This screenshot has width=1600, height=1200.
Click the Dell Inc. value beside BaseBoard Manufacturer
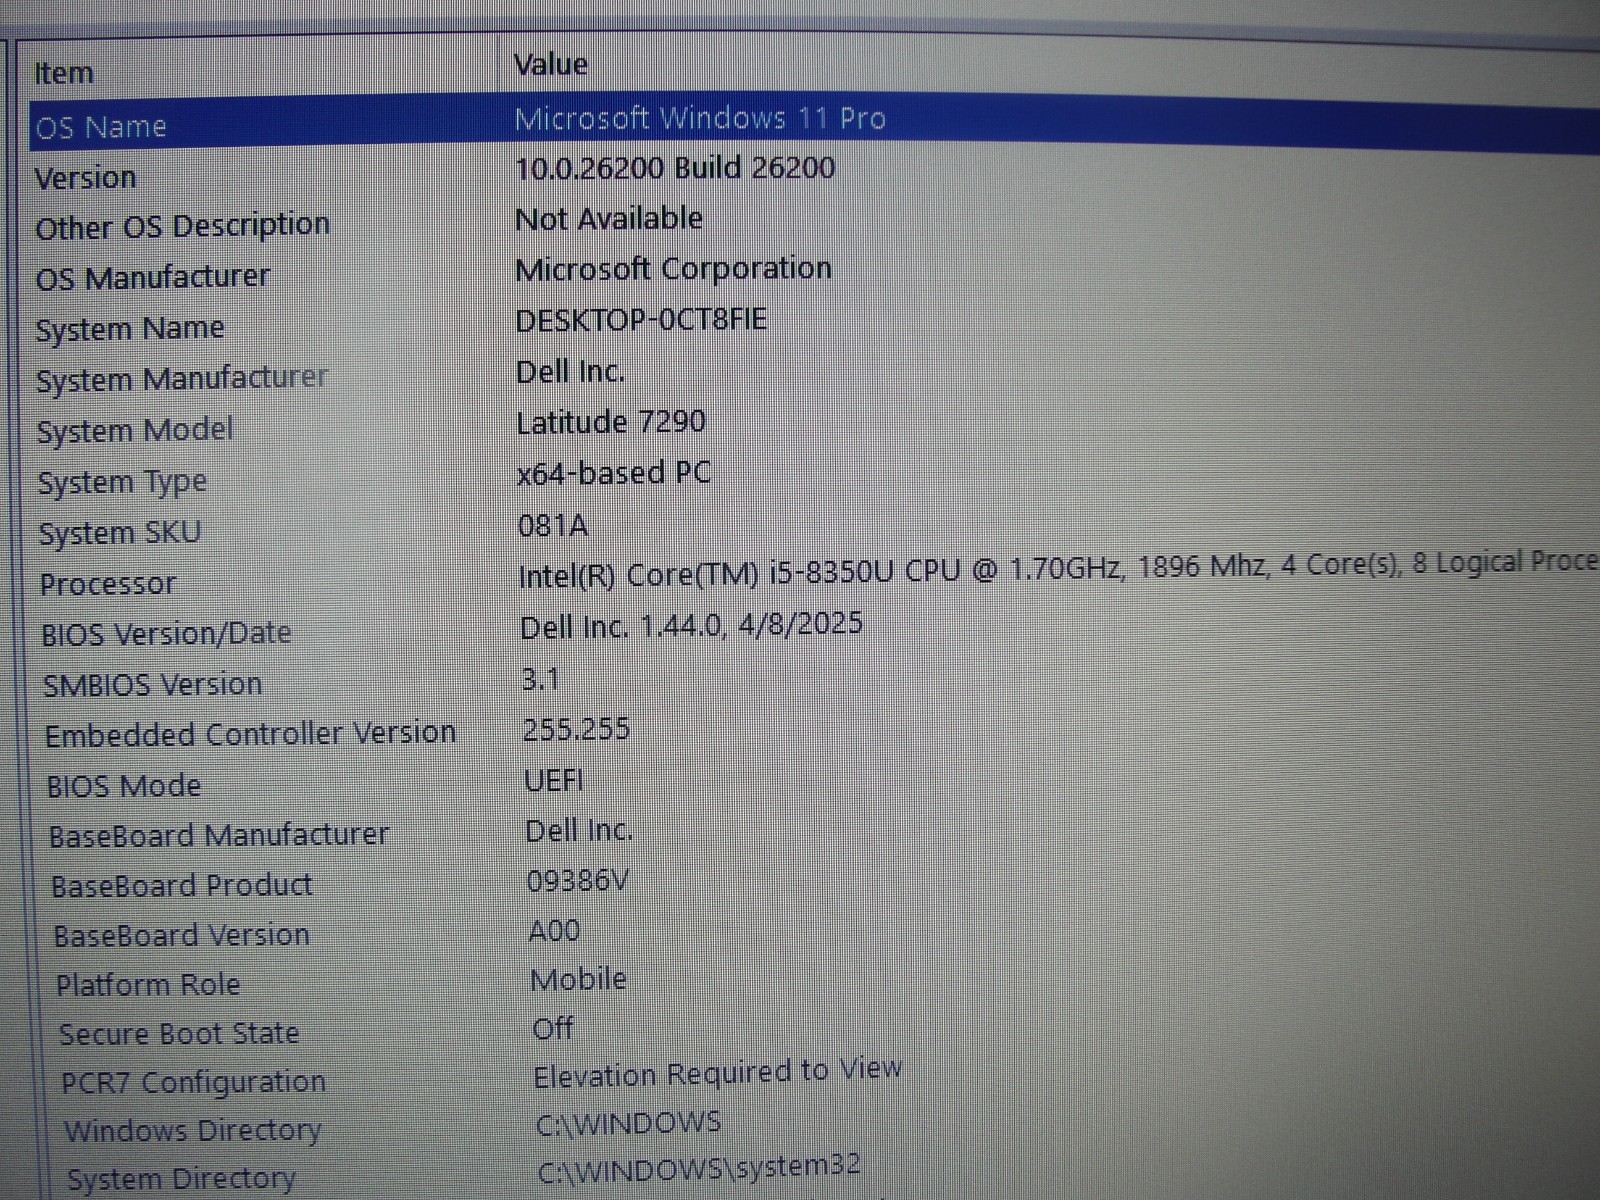pos(580,830)
